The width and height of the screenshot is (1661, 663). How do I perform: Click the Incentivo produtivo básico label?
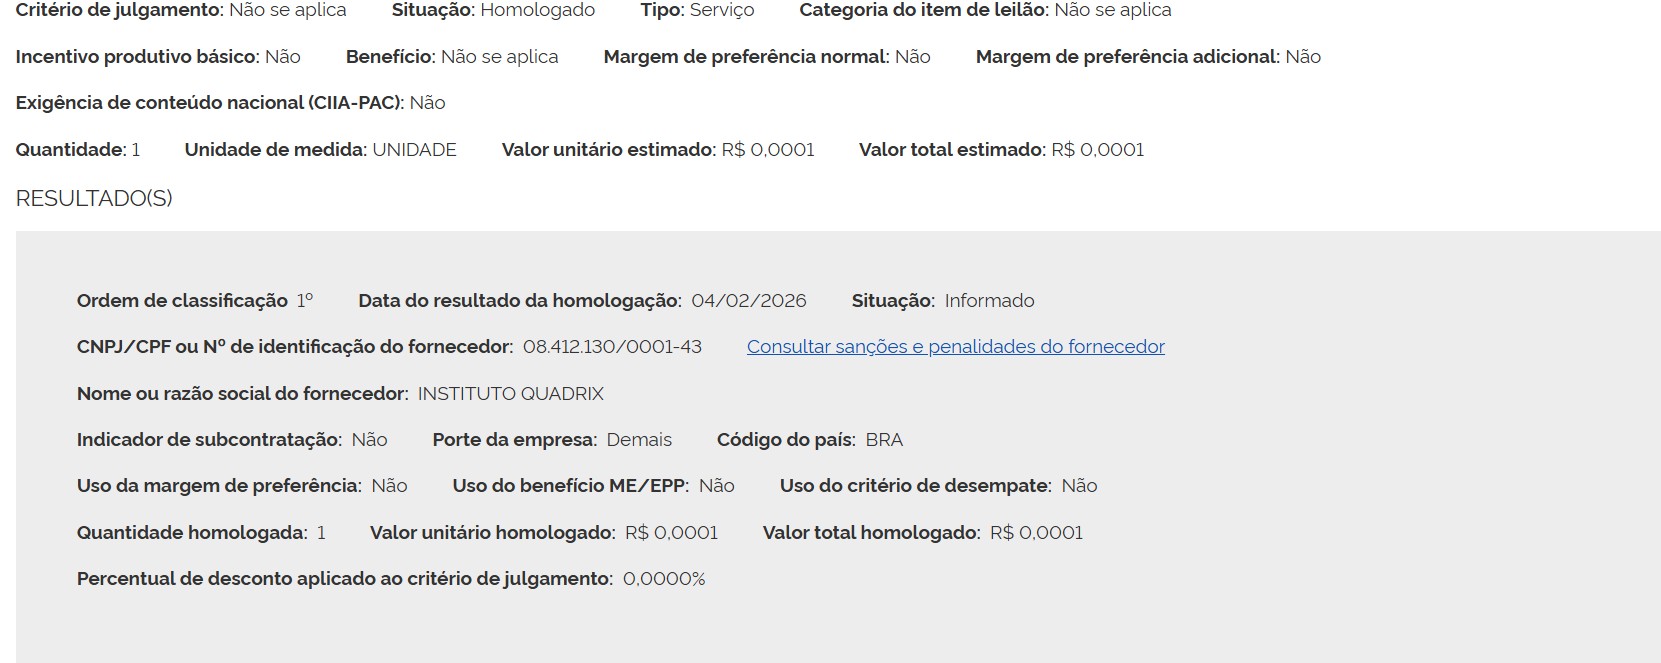point(137,57)
